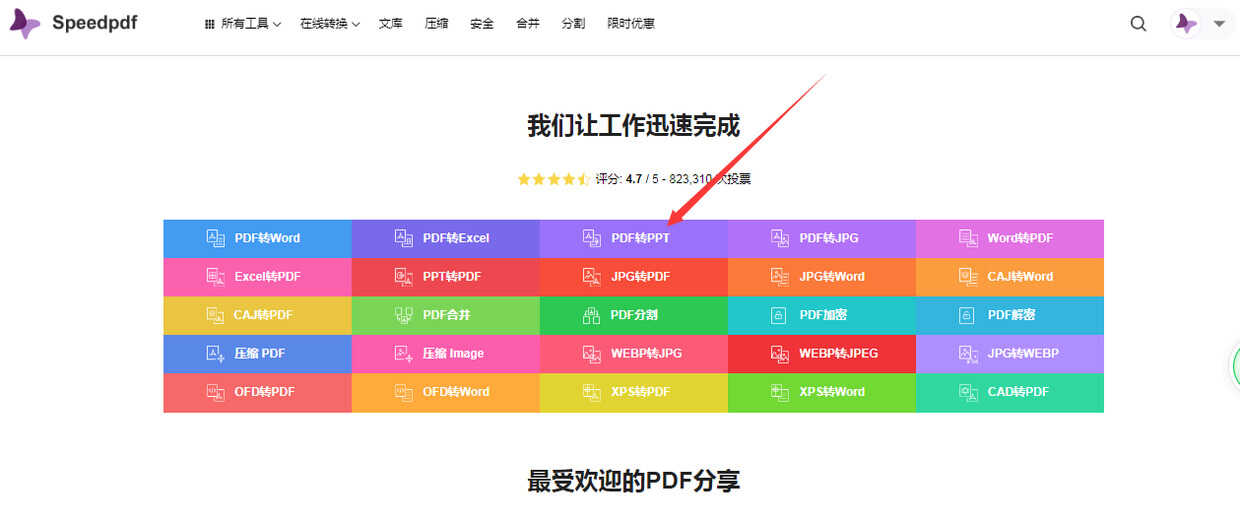Go to the 安全 menu item
This screenshot has width=1240, height=523.
tap(482, 24)
